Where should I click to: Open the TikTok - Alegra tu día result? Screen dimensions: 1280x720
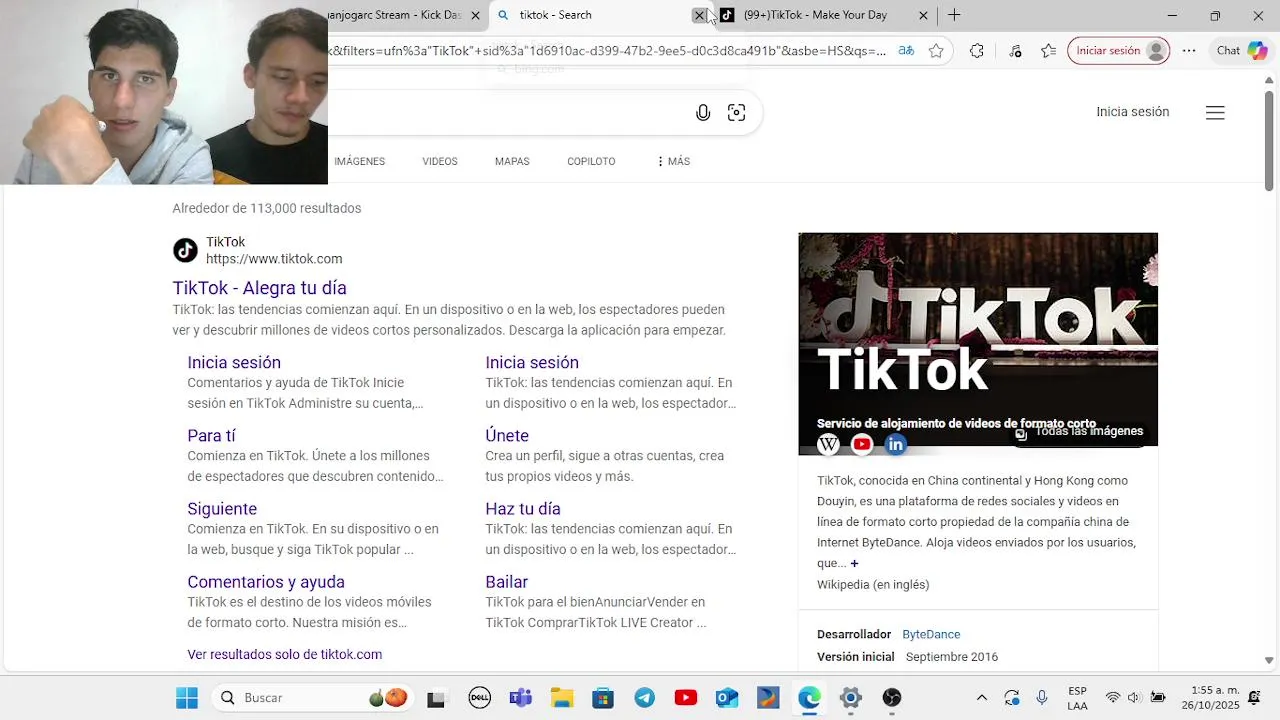click(259, 288)
